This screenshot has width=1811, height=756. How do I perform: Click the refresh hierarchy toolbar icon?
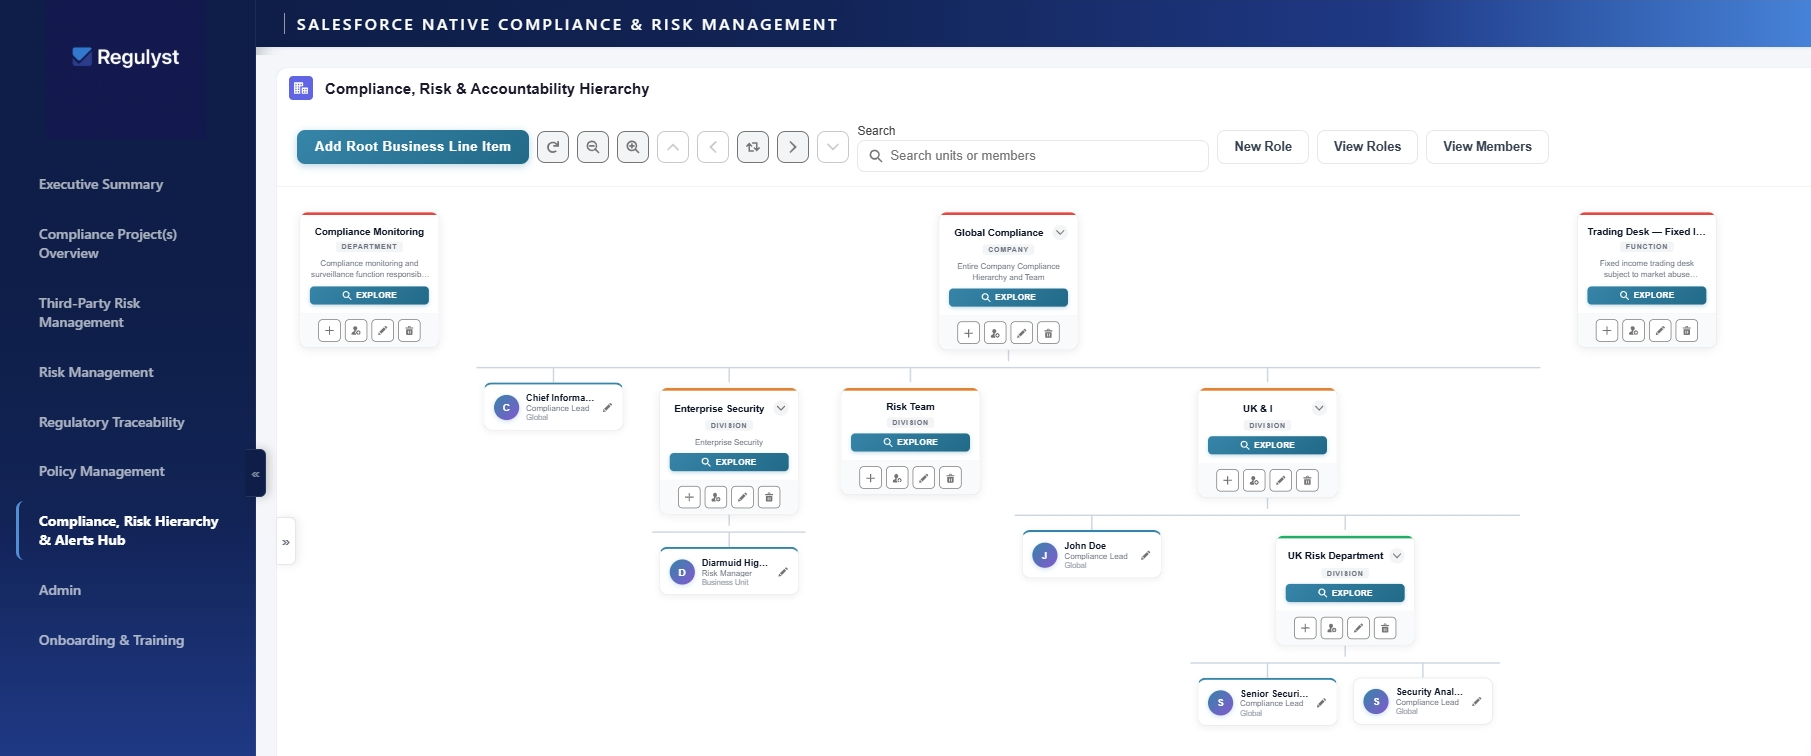[x=553, y=147]
